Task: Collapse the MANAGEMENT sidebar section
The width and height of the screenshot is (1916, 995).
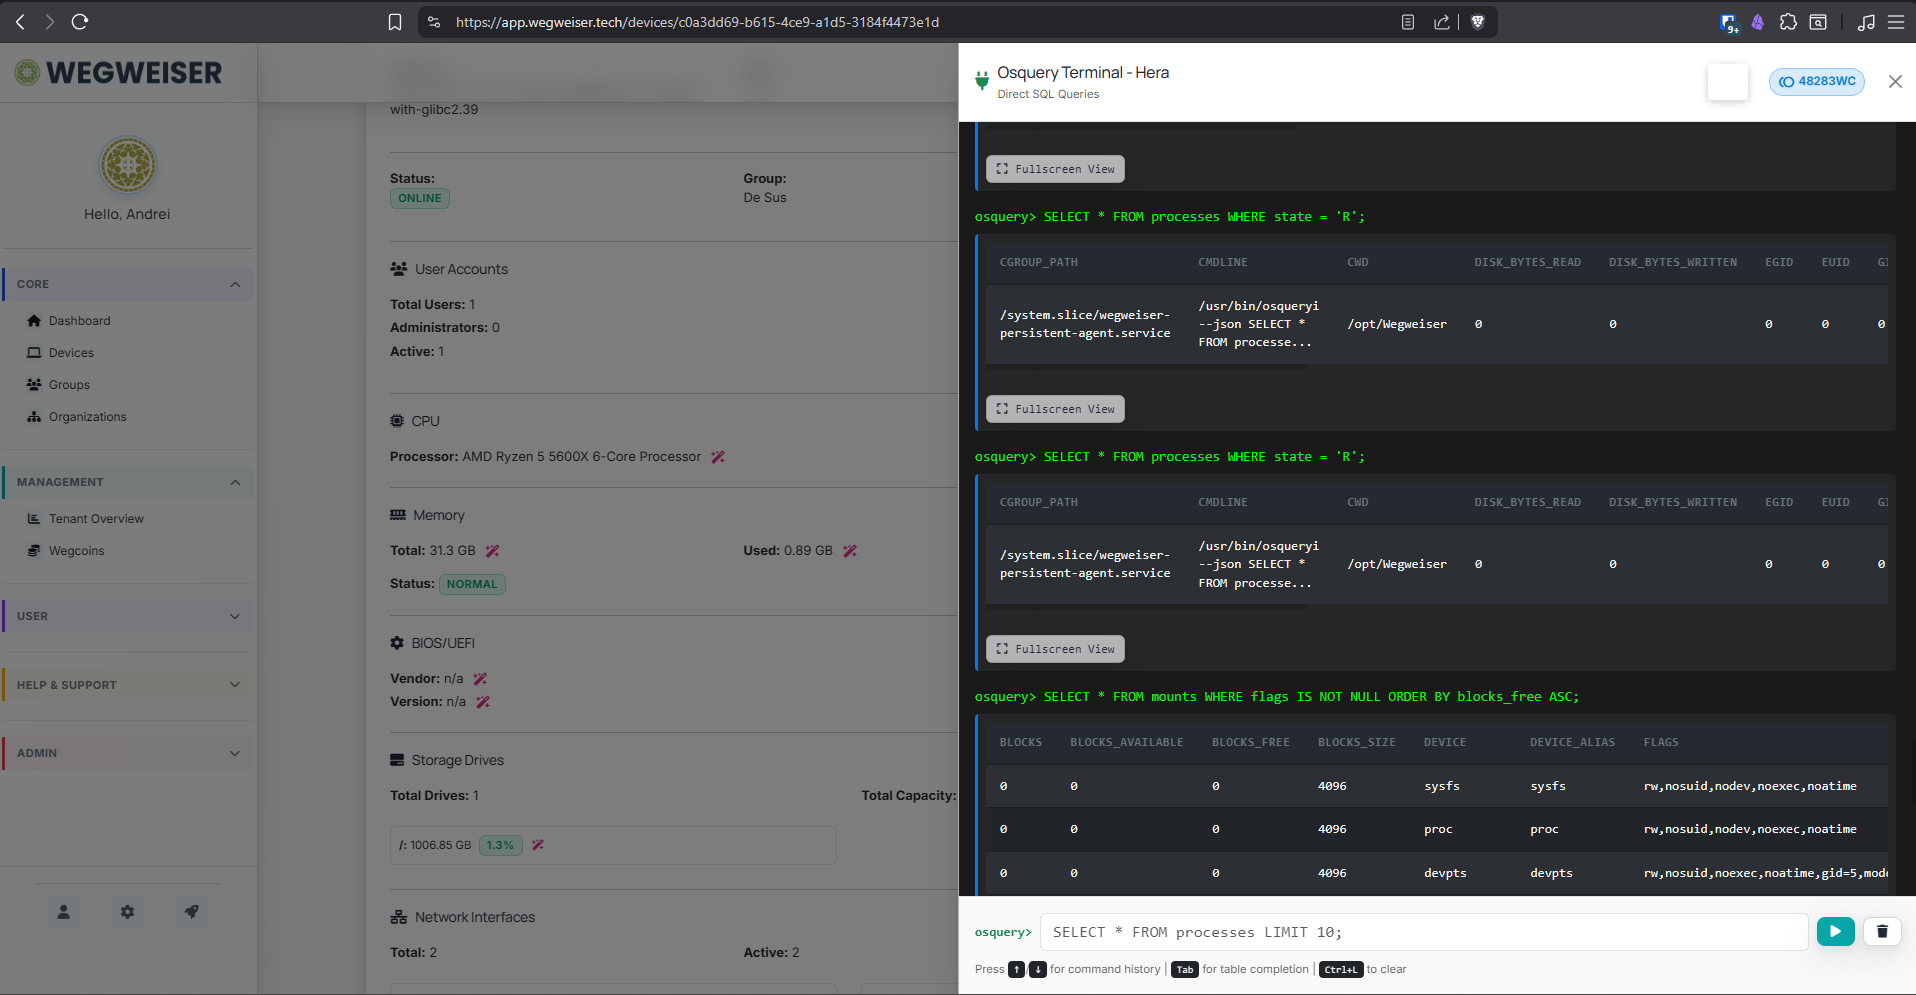Action: point(234,482)
